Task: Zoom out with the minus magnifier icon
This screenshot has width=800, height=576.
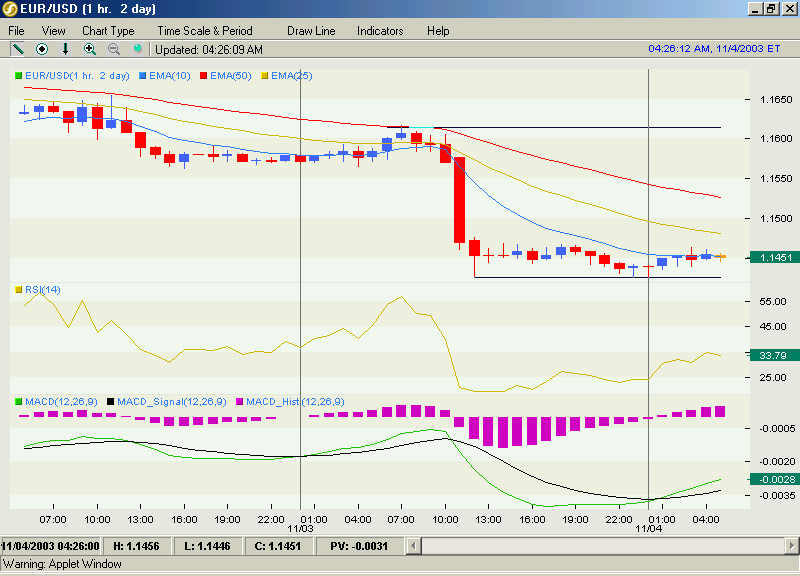Action: click(x=114, y=49)
